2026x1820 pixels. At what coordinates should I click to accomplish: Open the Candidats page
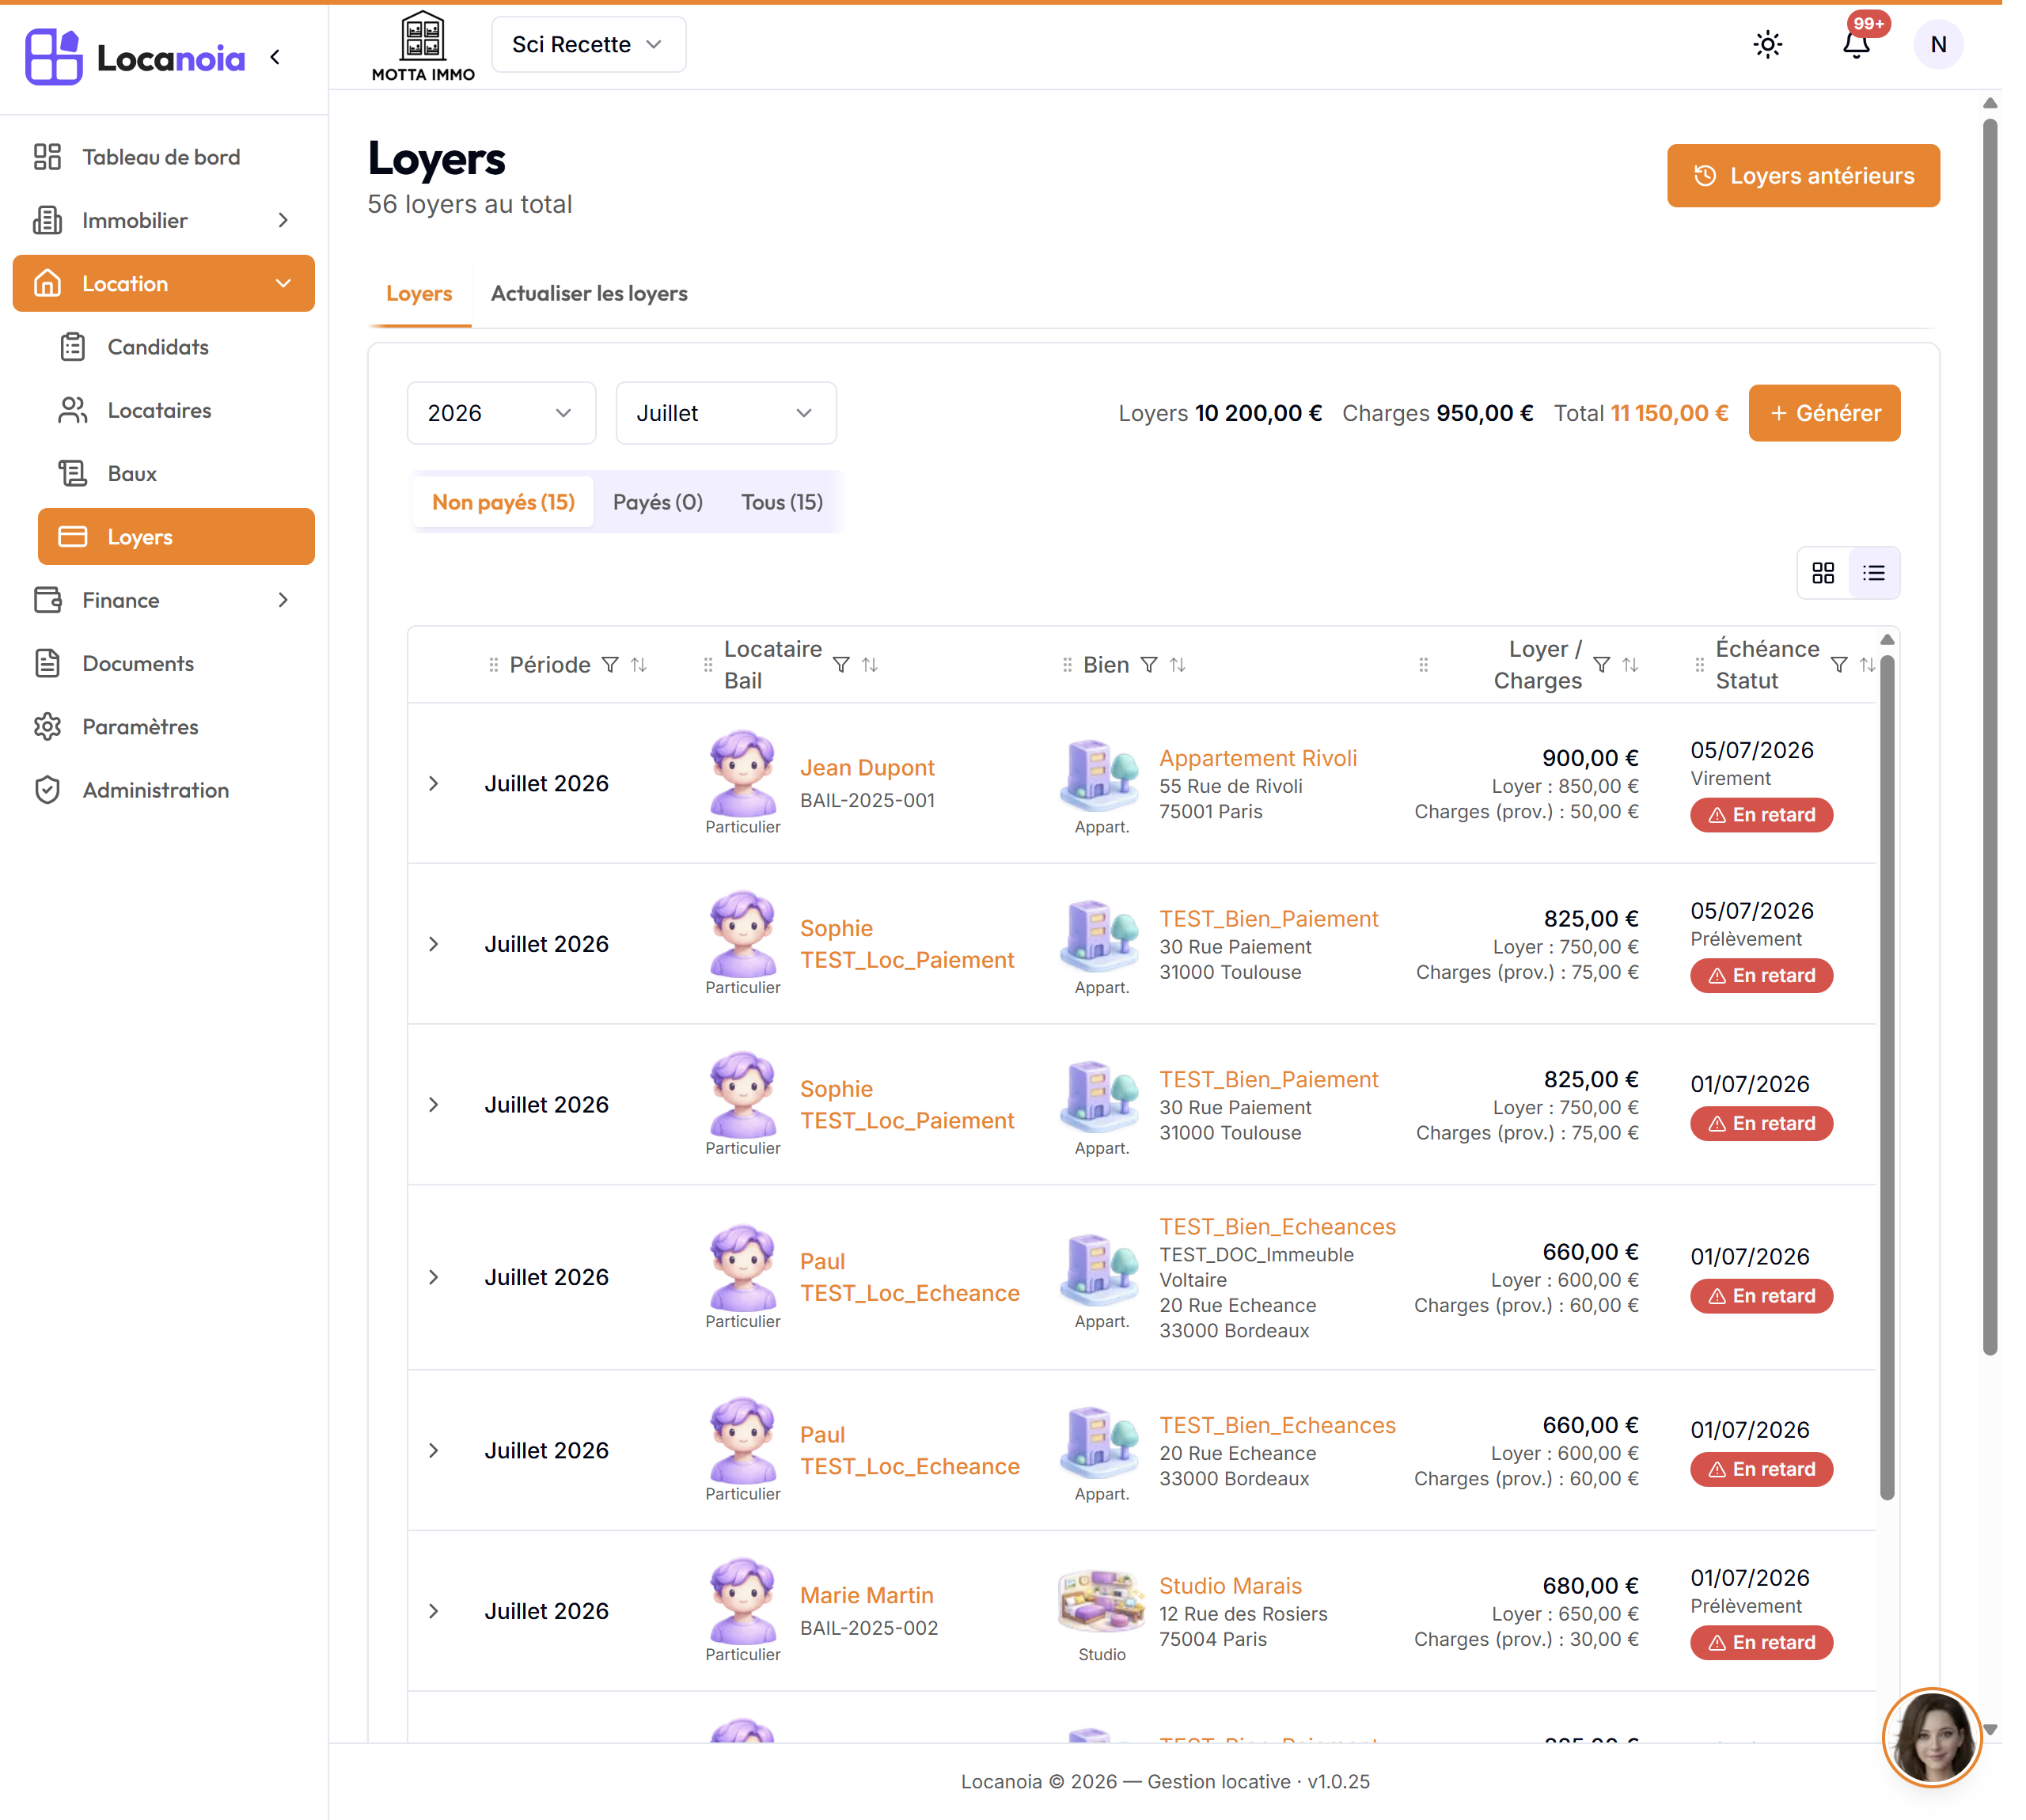(176, 347)
